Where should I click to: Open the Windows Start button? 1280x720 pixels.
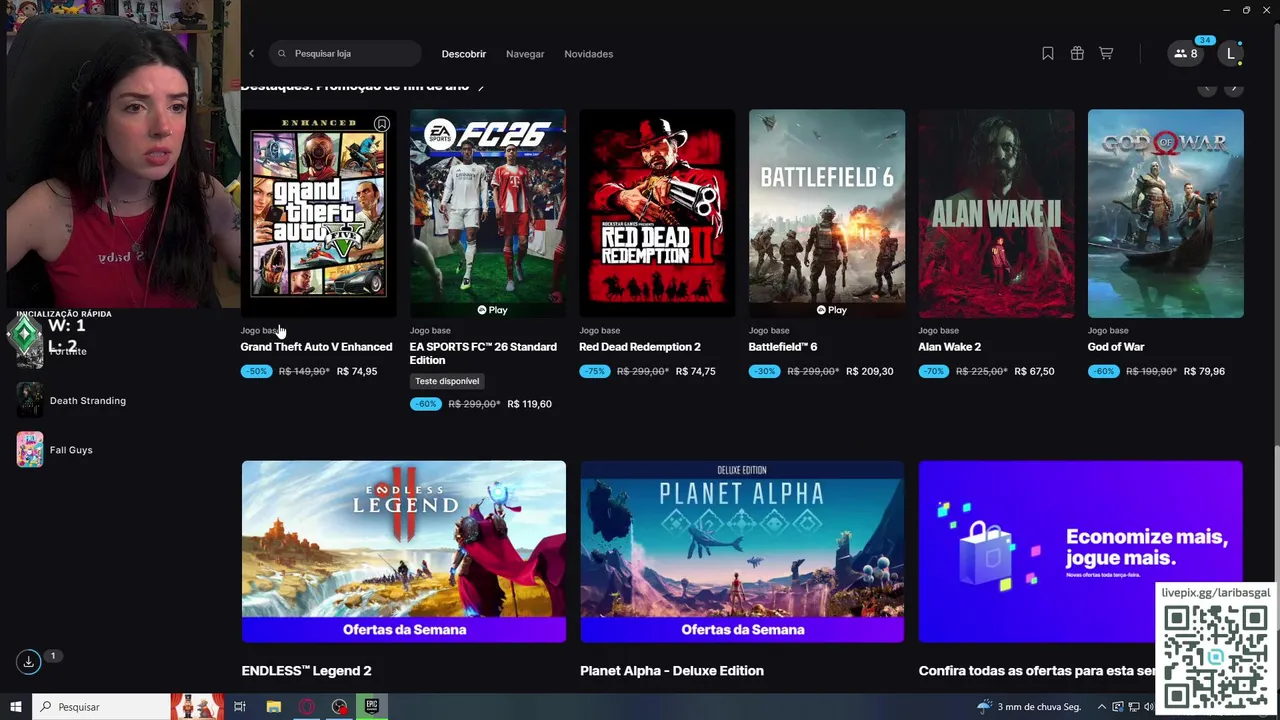tap(16, 707)
